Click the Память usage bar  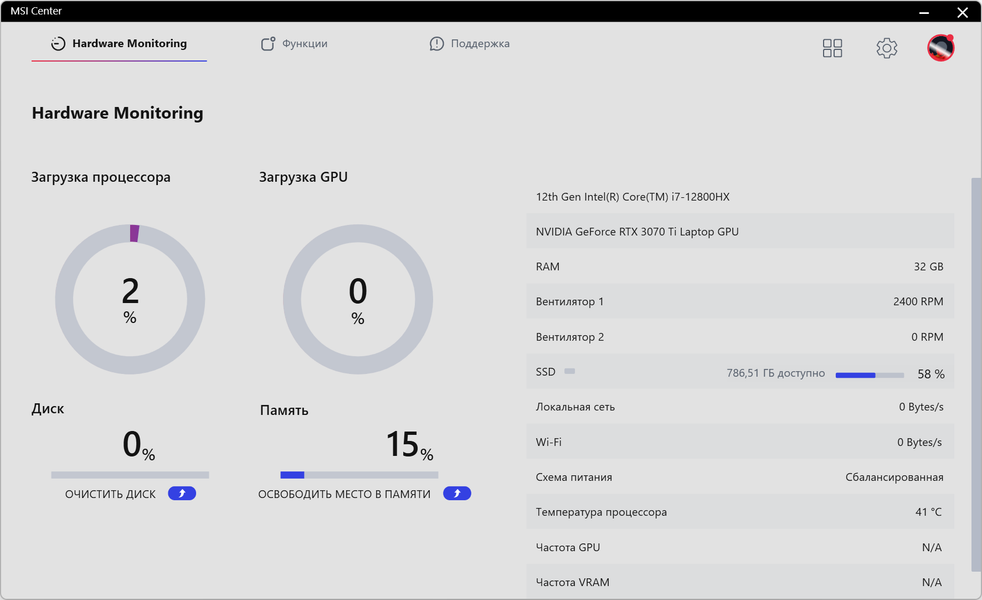pyautogui.click(x=359, y=475)
